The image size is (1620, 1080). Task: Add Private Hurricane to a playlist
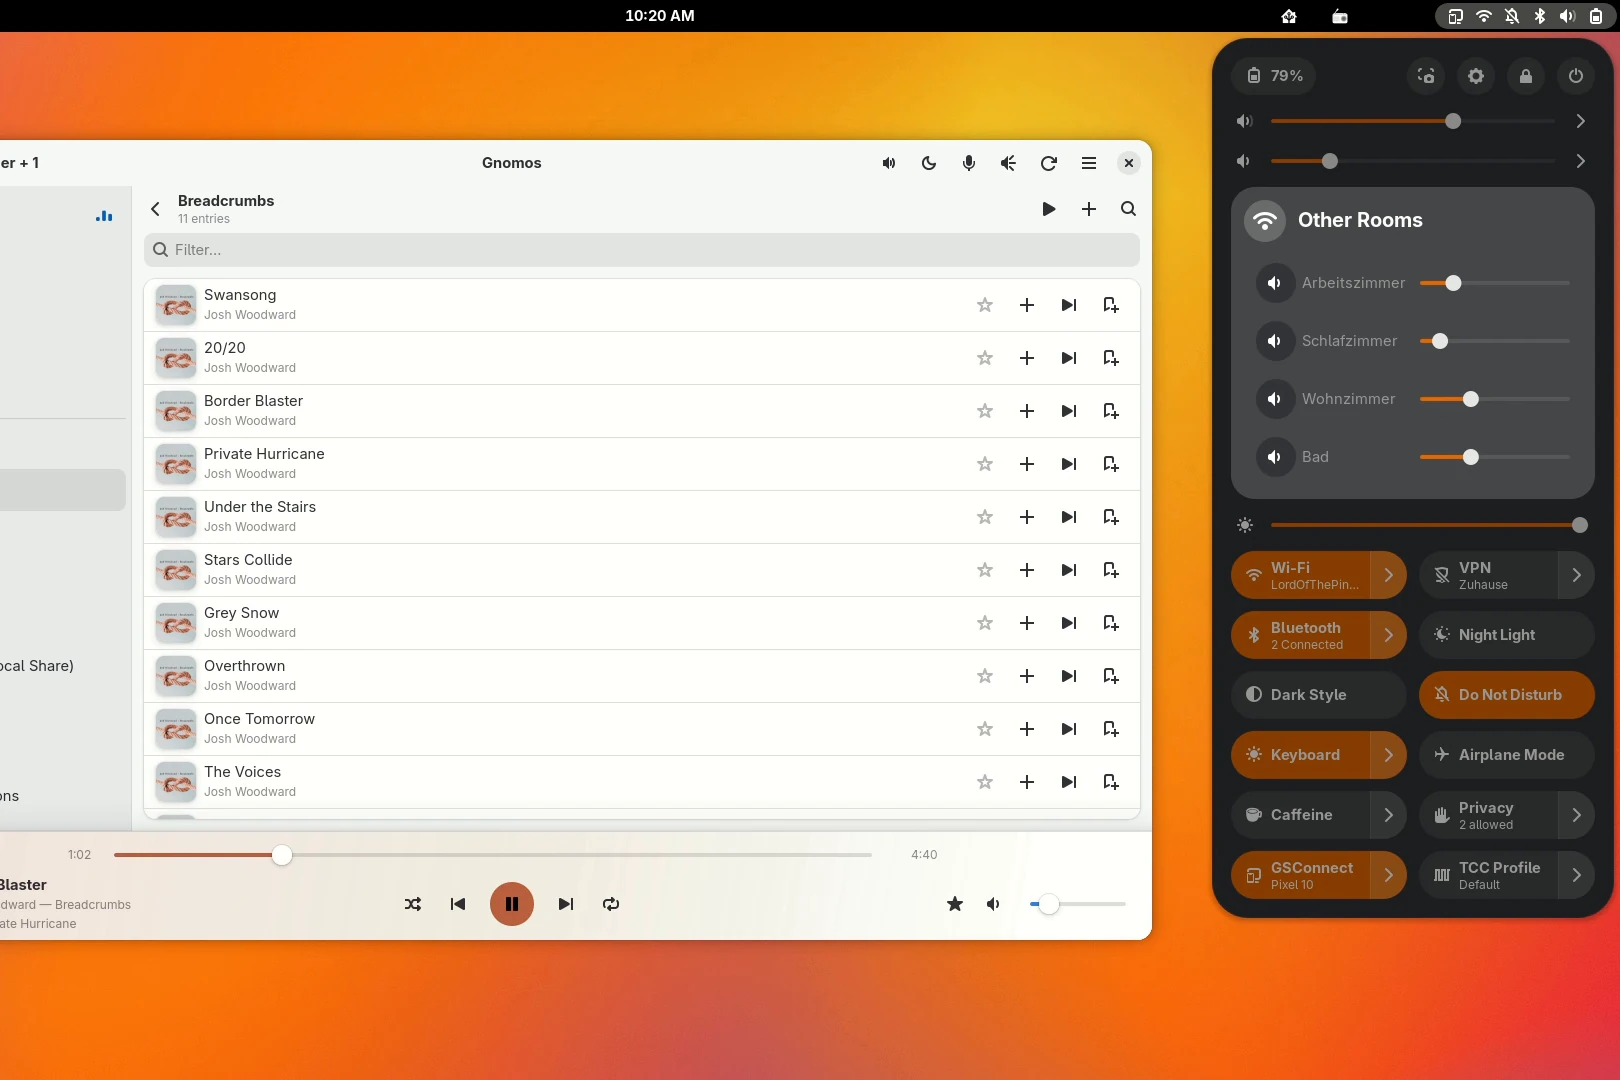coord(1111,464)
